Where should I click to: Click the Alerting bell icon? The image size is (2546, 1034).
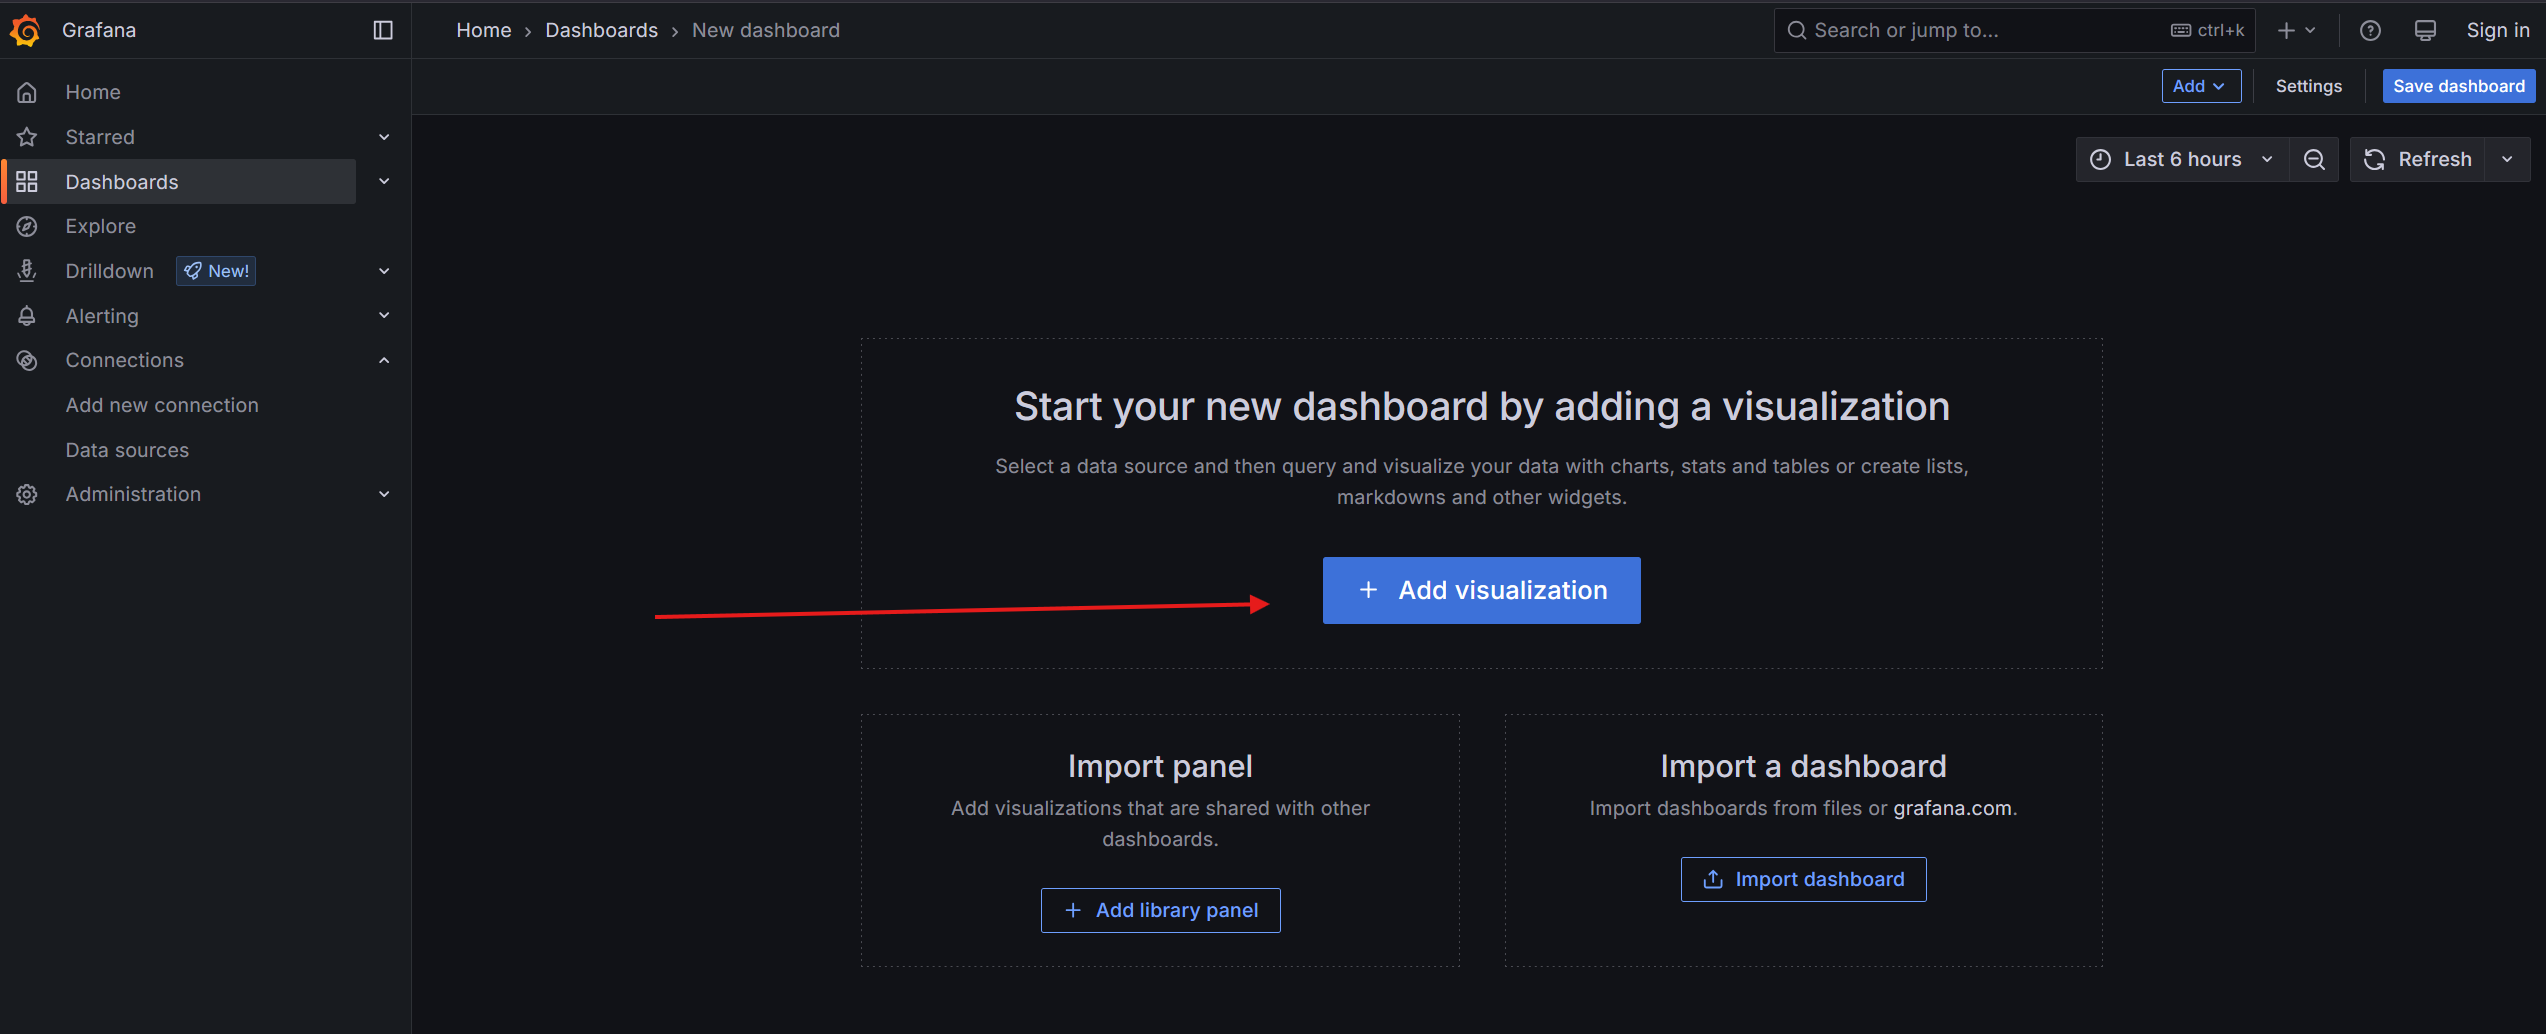(27, 316)
